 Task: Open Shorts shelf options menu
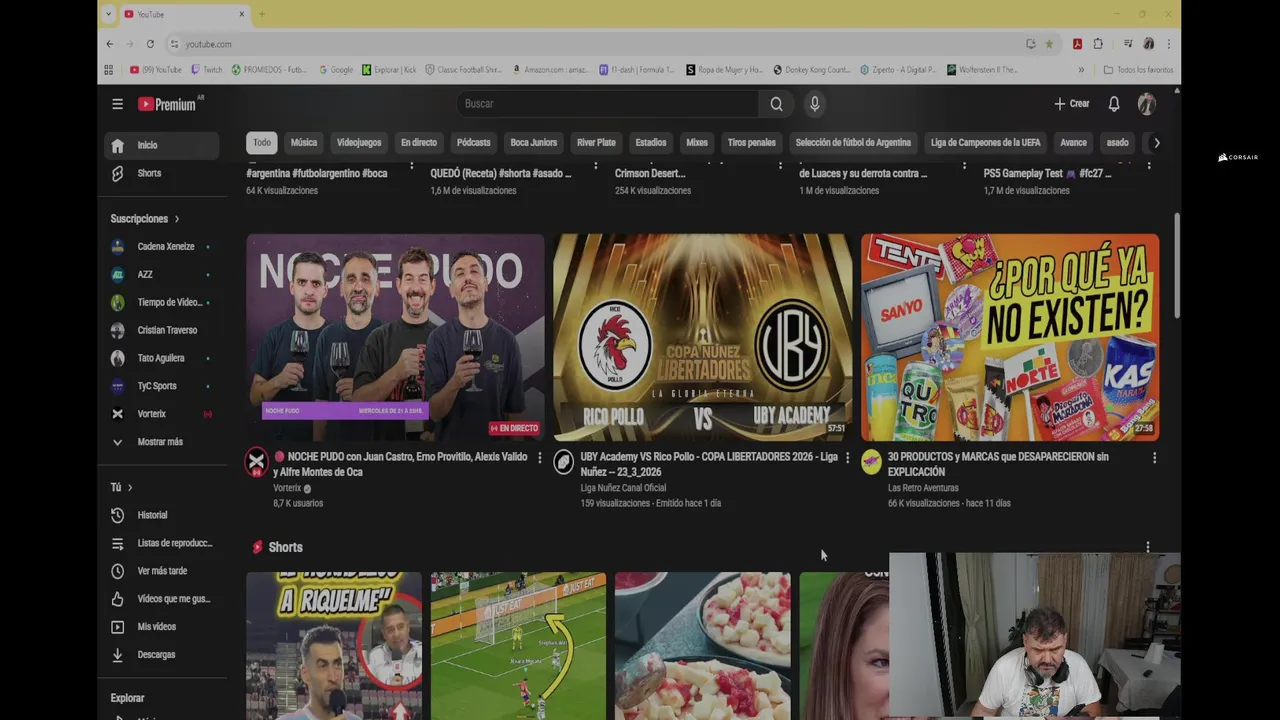1148,547
